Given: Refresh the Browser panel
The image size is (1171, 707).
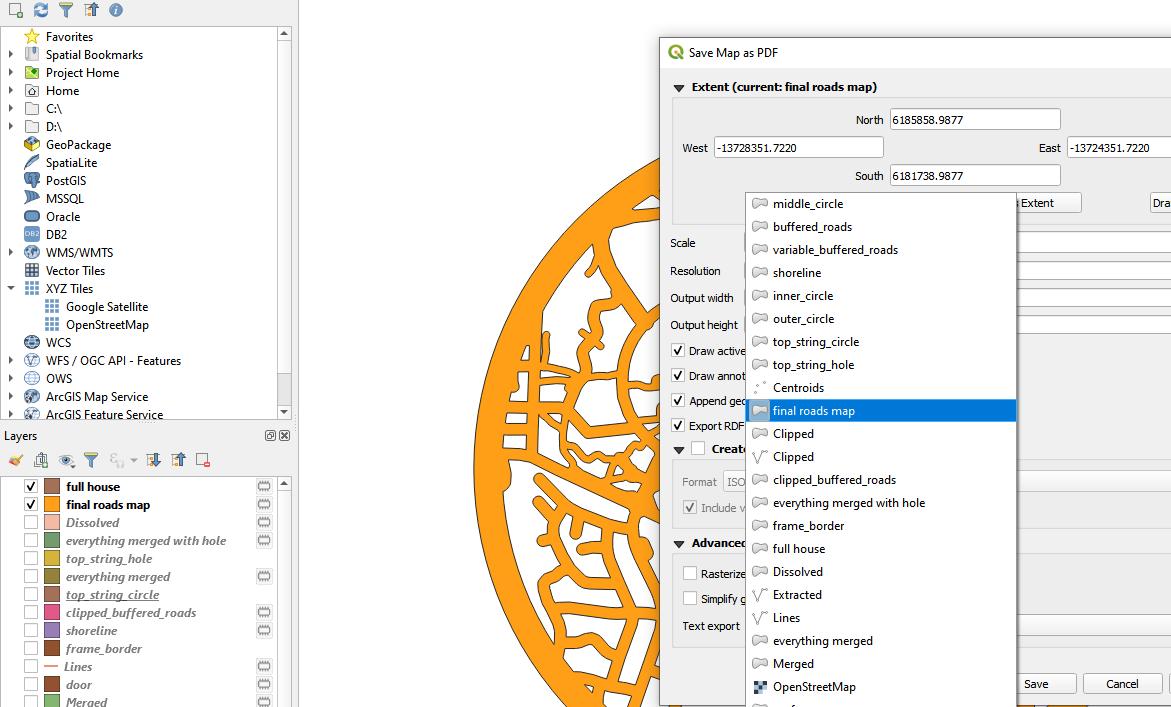Looking at the screenshot, I should pos(40,10).
